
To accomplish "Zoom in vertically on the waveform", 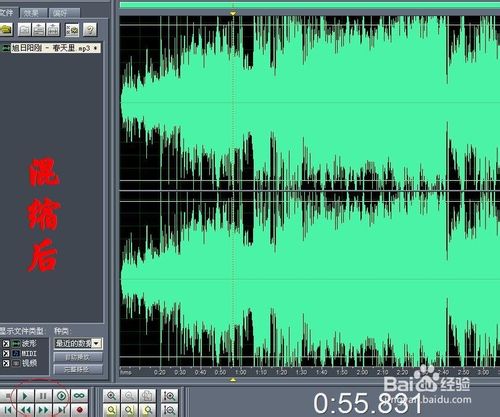I will point(169,396).
